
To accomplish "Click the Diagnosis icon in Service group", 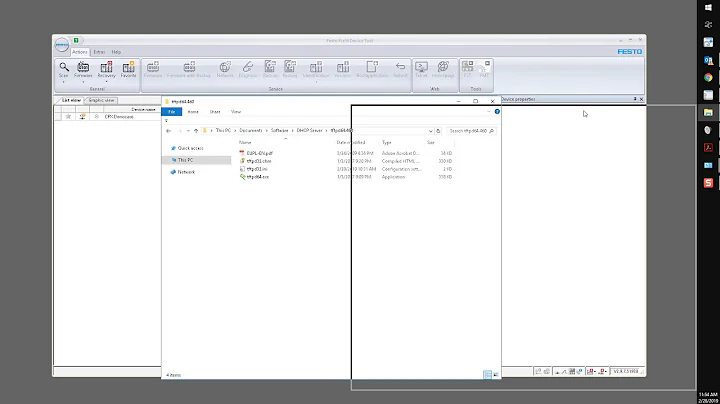I will [248, 69].
